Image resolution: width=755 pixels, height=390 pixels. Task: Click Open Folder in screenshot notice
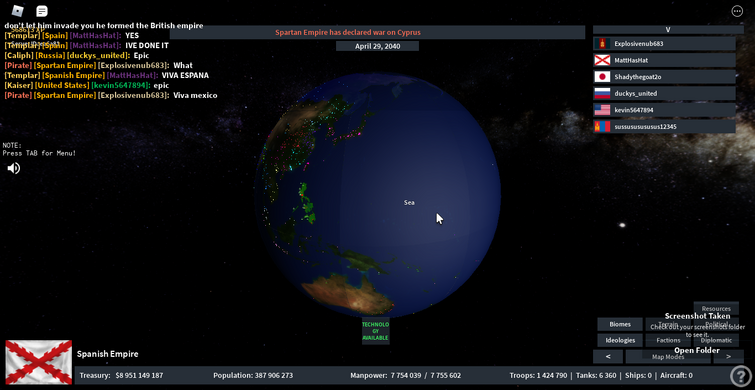tap(697, 351)
